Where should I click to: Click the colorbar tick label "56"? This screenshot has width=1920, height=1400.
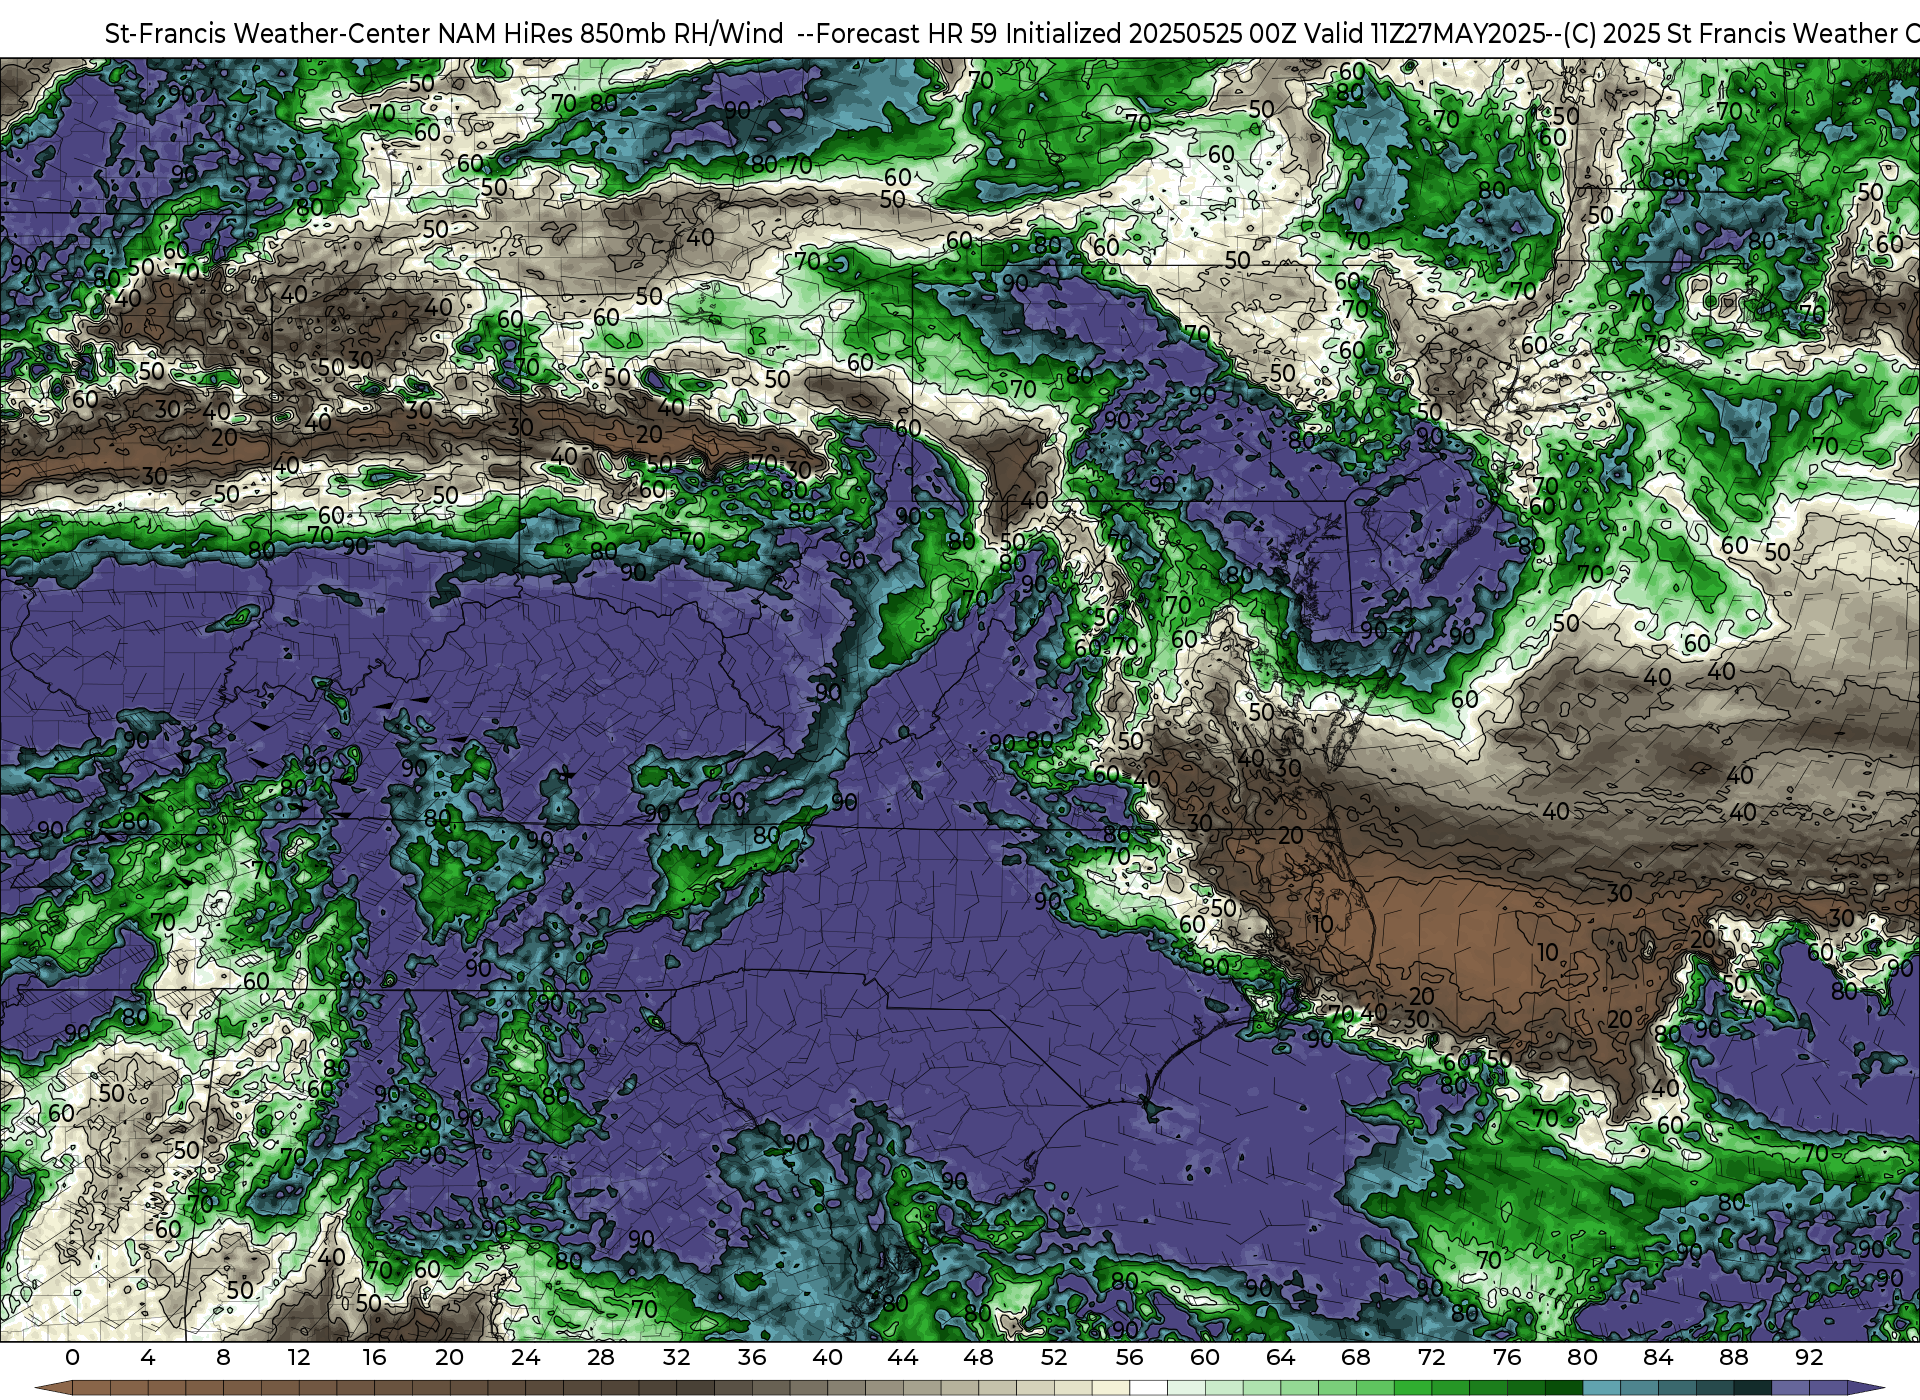point(1129,1357)
